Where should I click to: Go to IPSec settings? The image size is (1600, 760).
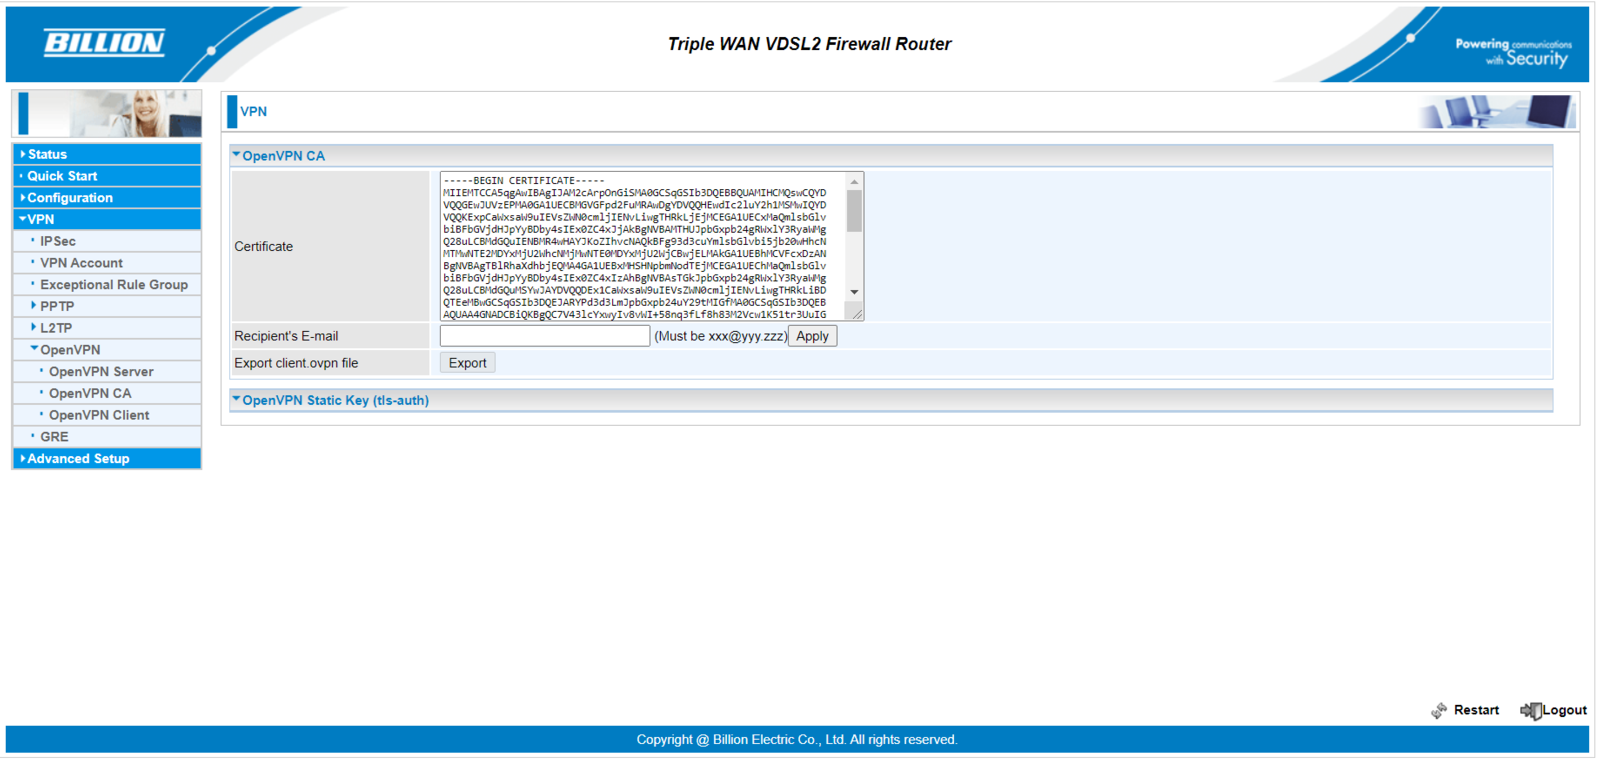(x=58, y=241)
